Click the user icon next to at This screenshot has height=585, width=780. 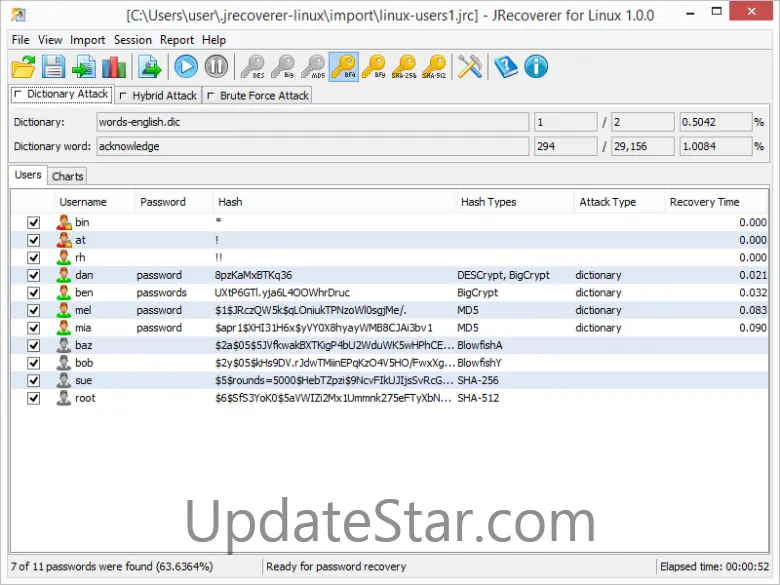pos(64,240)
